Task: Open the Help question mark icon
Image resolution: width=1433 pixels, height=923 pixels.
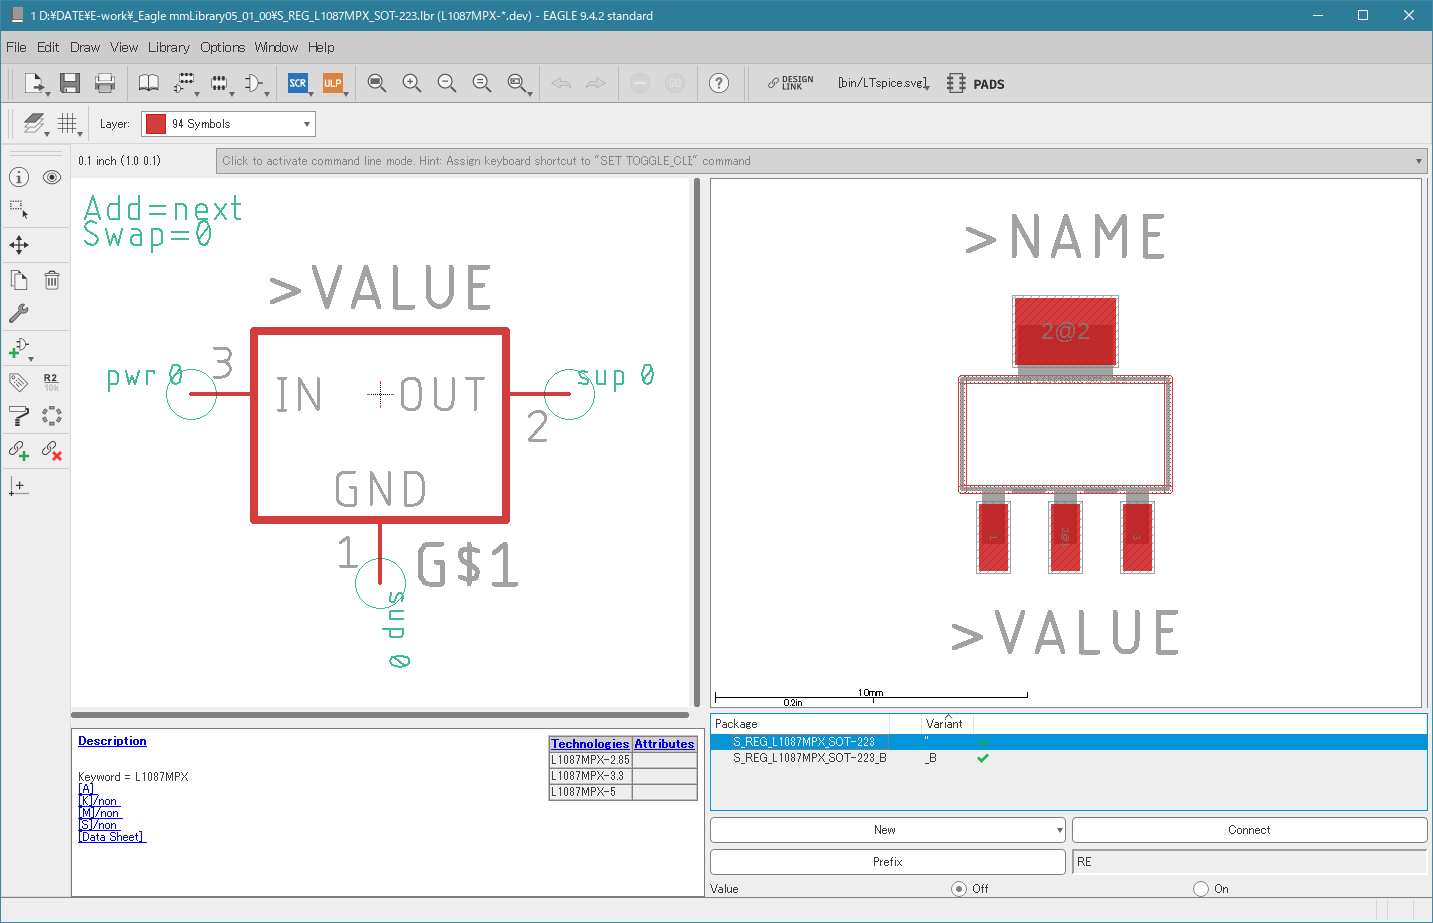Action: [719, 83]
